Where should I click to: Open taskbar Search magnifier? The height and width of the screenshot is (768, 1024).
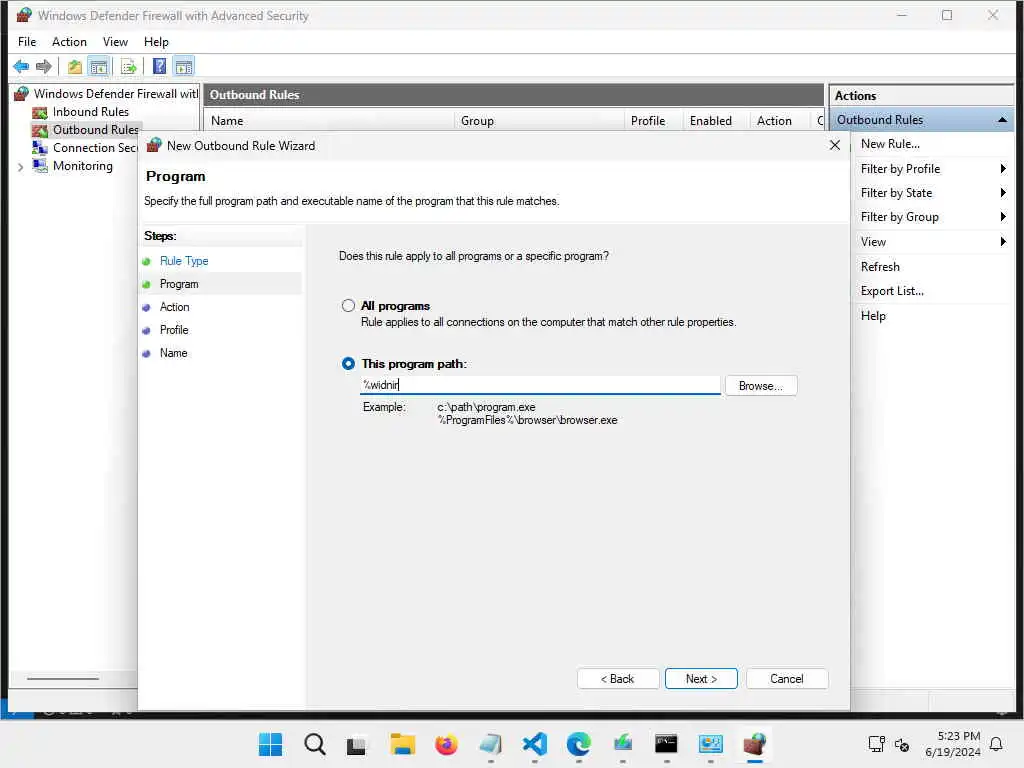[315, 744]
